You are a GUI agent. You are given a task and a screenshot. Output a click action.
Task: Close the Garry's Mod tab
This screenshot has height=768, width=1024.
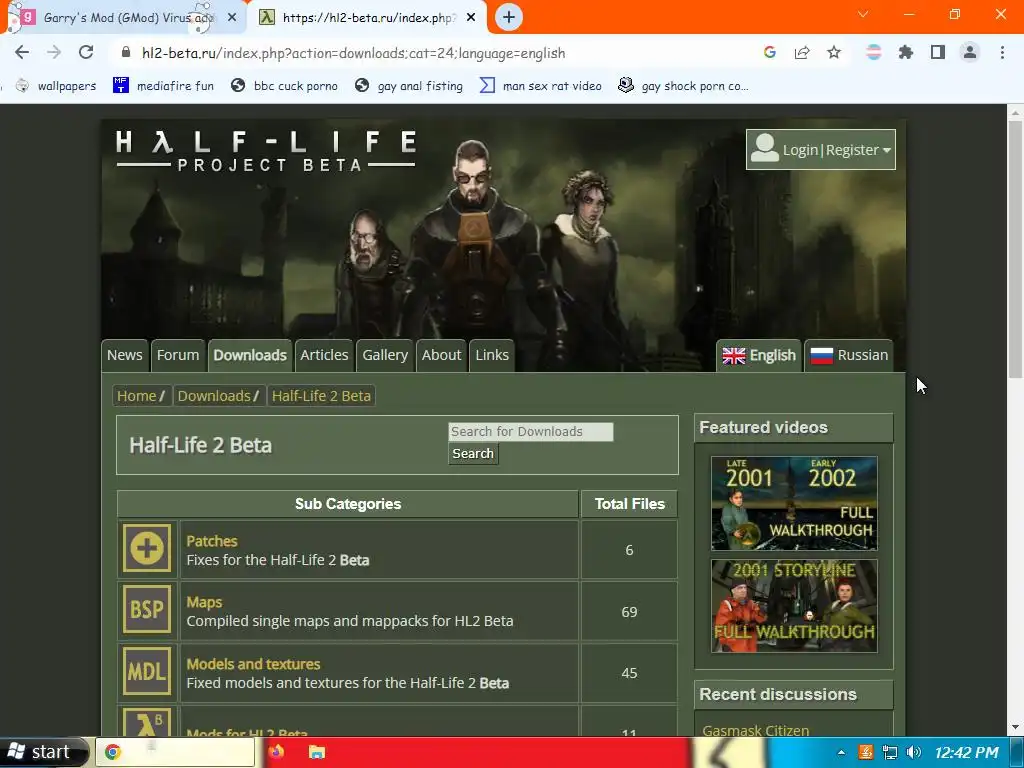click(x=232, y=18)
